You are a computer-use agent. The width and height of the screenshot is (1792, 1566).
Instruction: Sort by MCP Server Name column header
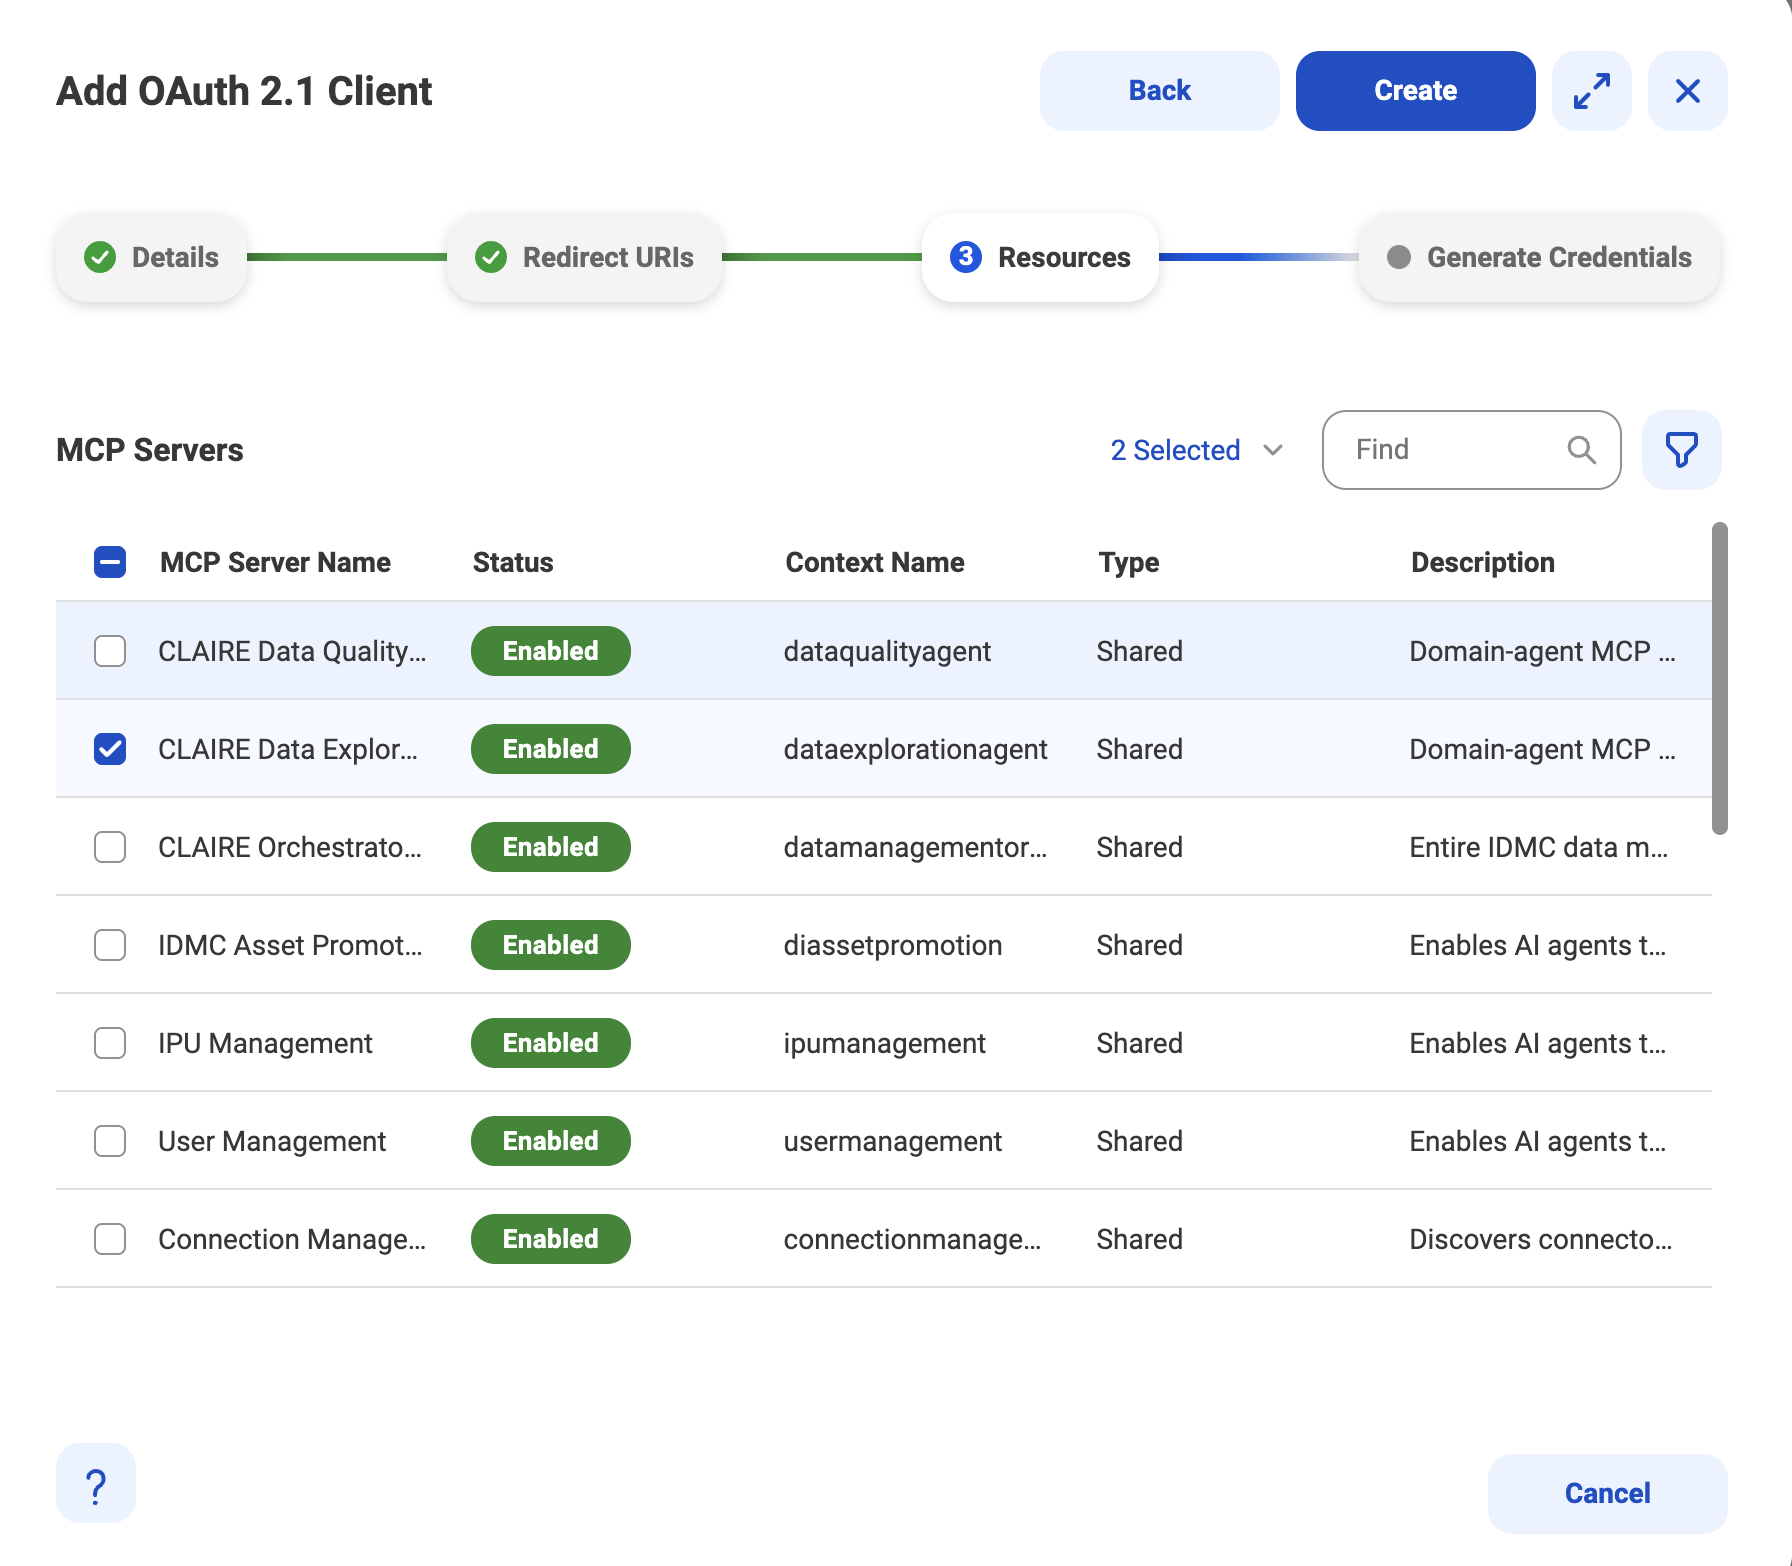(275, 562)
